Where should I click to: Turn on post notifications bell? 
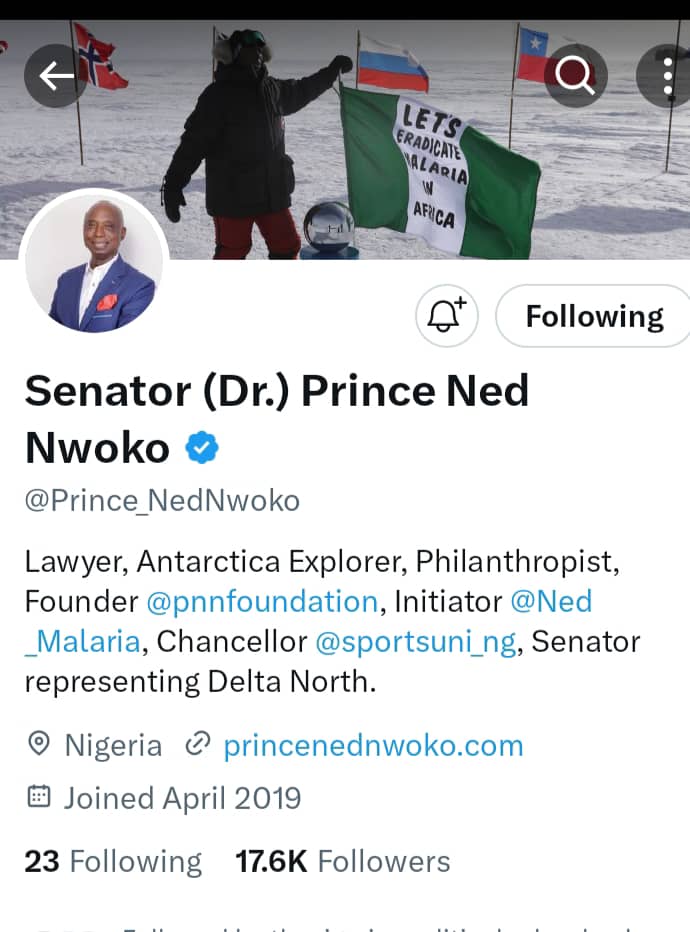click(446, 316)
